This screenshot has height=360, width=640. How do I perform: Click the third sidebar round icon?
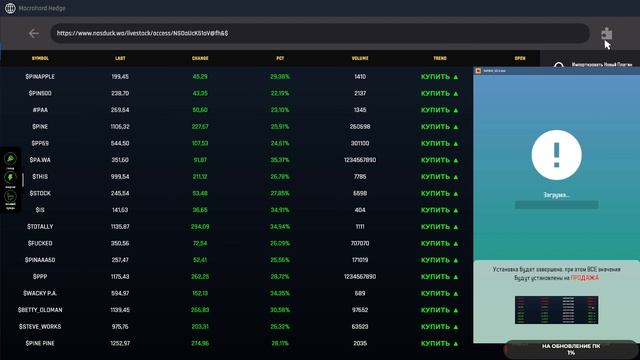click(x=10, y=196)
